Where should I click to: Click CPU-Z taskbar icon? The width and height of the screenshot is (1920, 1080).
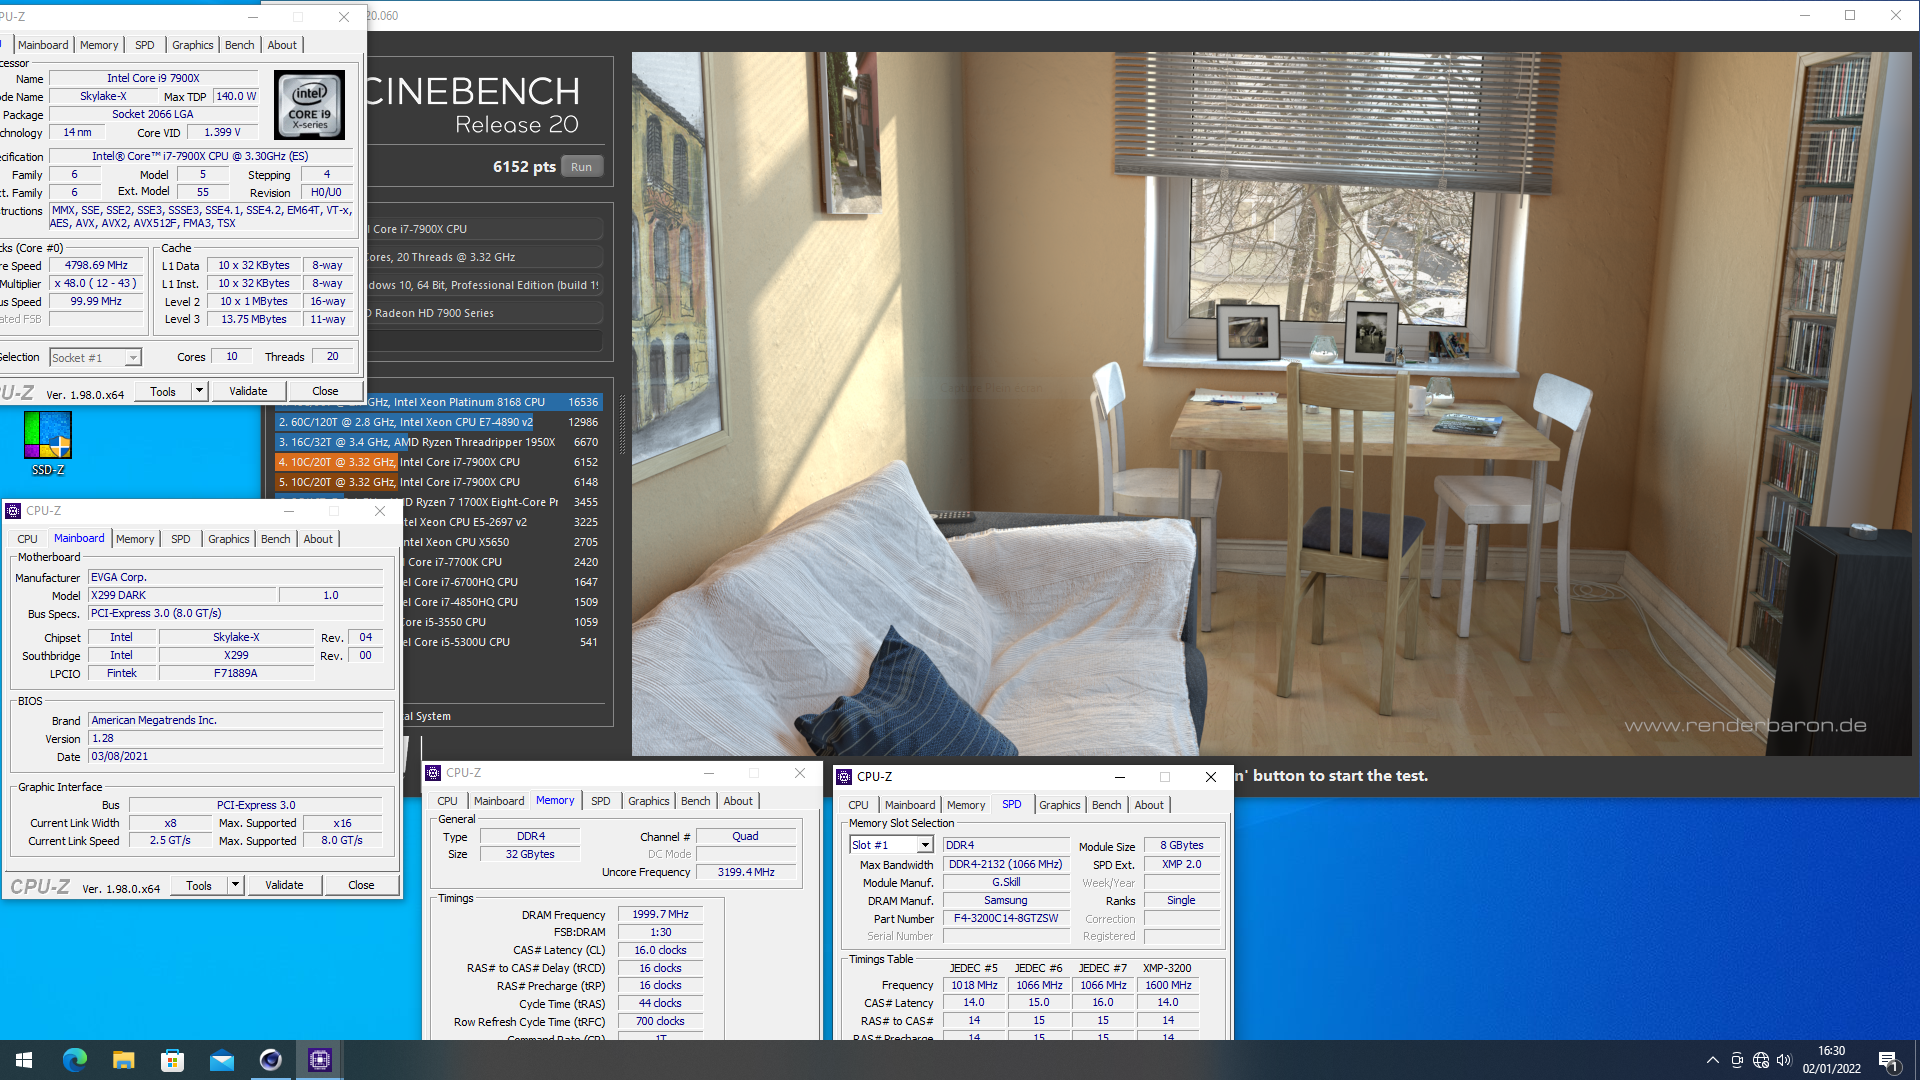(x=320, y=1060)
